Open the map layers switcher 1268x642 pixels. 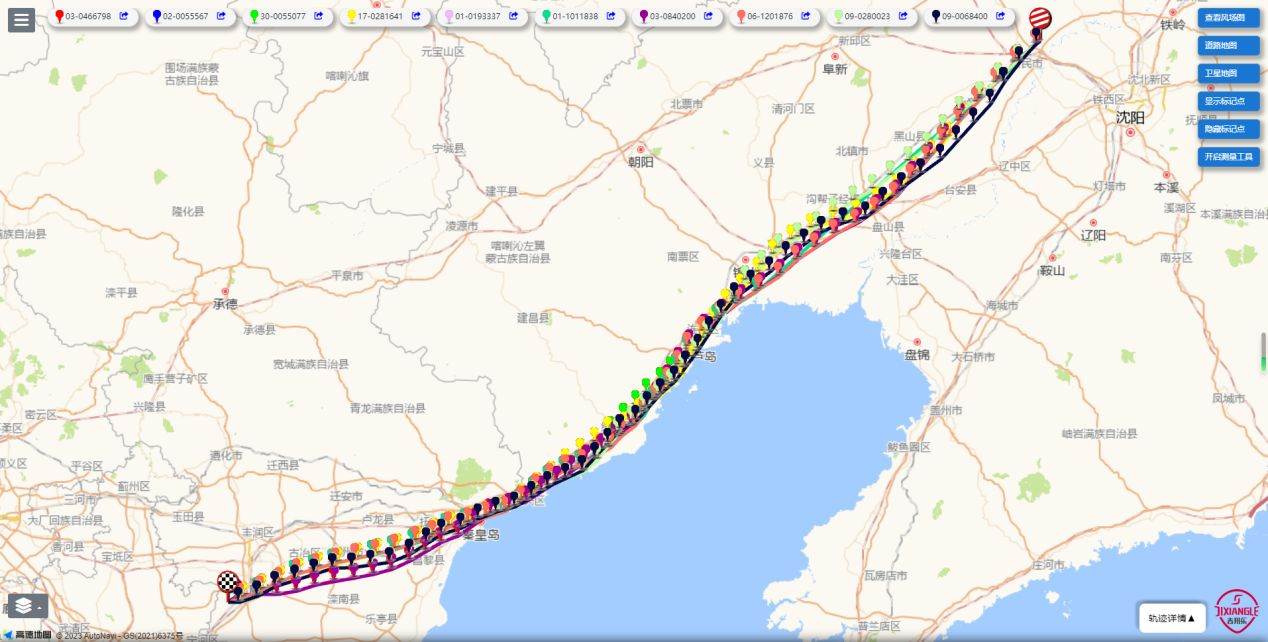27,606
